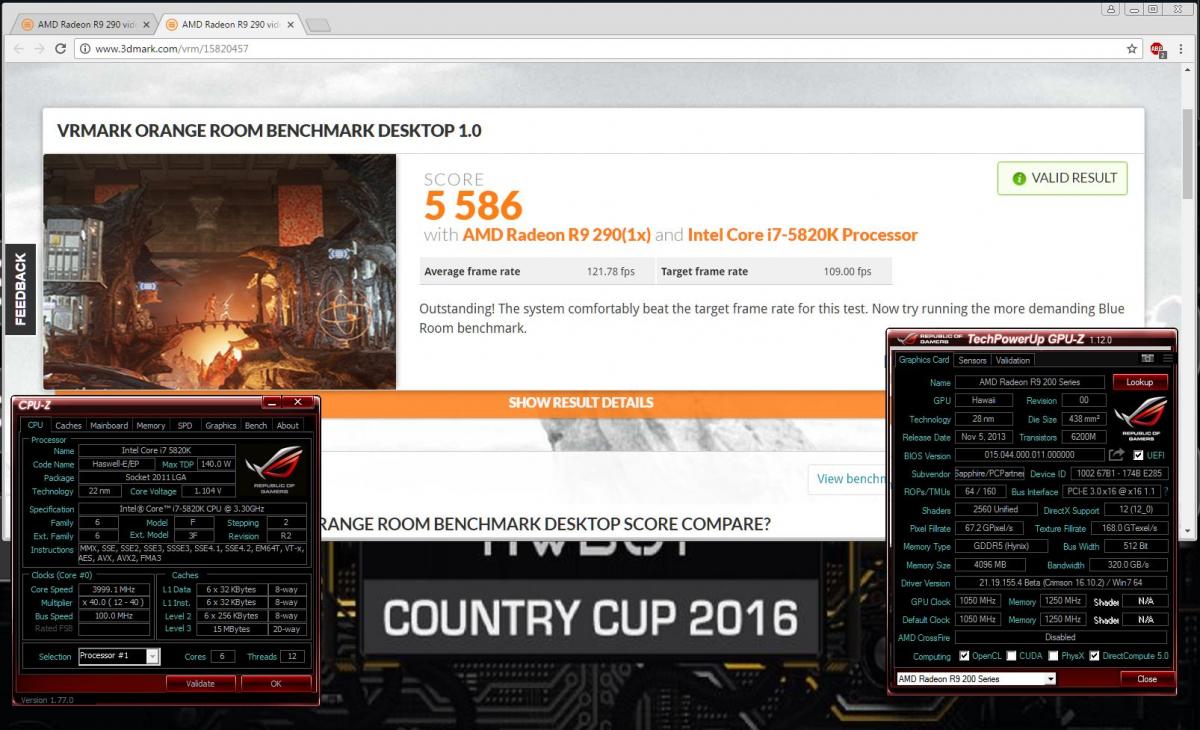
Task: Open the Processor #1 selection dropdown
Action: pos(152,656)
